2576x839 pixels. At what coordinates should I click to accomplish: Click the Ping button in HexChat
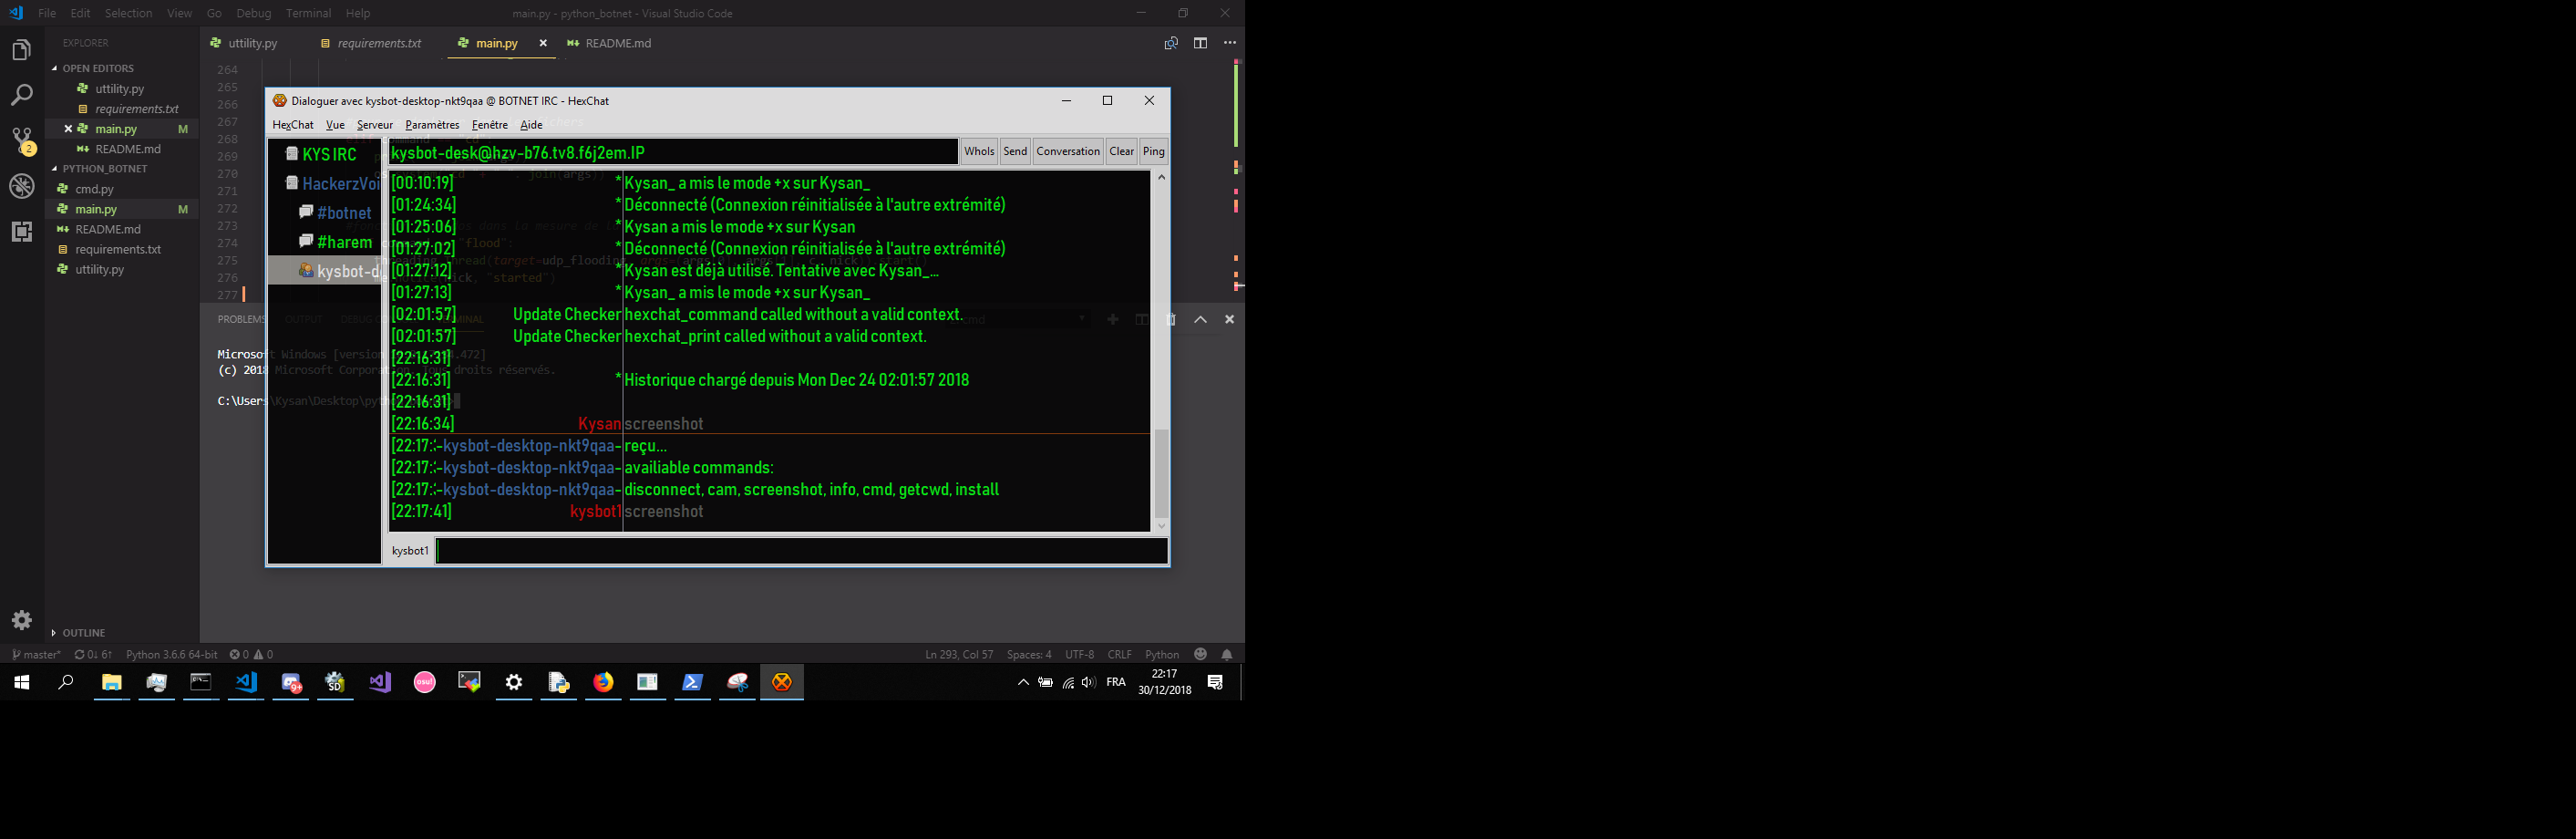[1154, 151]
